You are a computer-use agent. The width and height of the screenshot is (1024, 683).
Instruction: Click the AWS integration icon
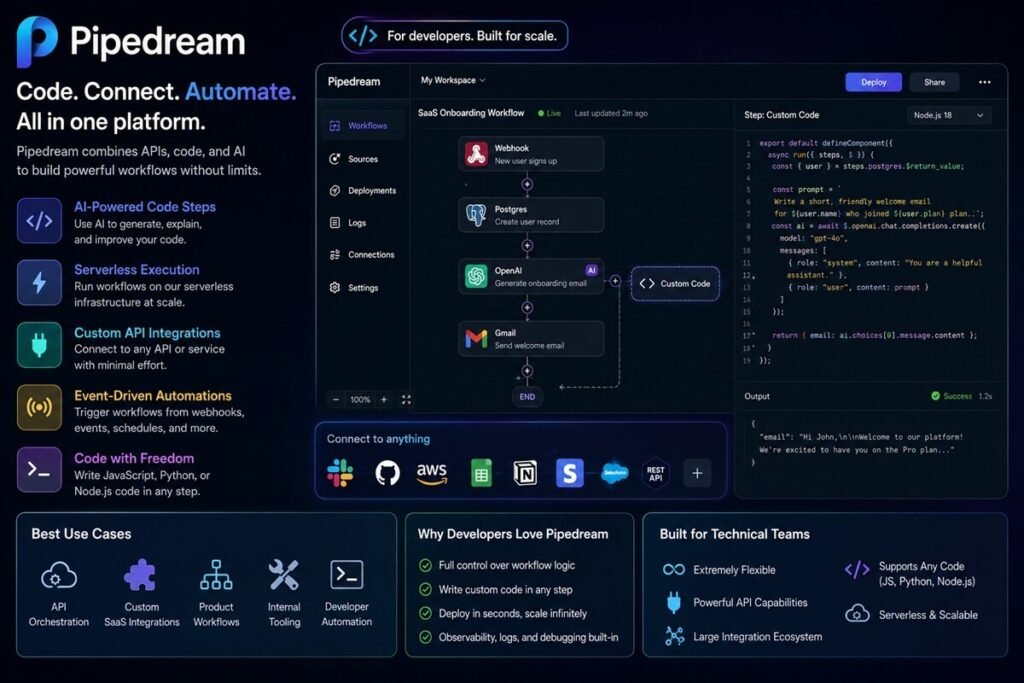click(432, 473)
